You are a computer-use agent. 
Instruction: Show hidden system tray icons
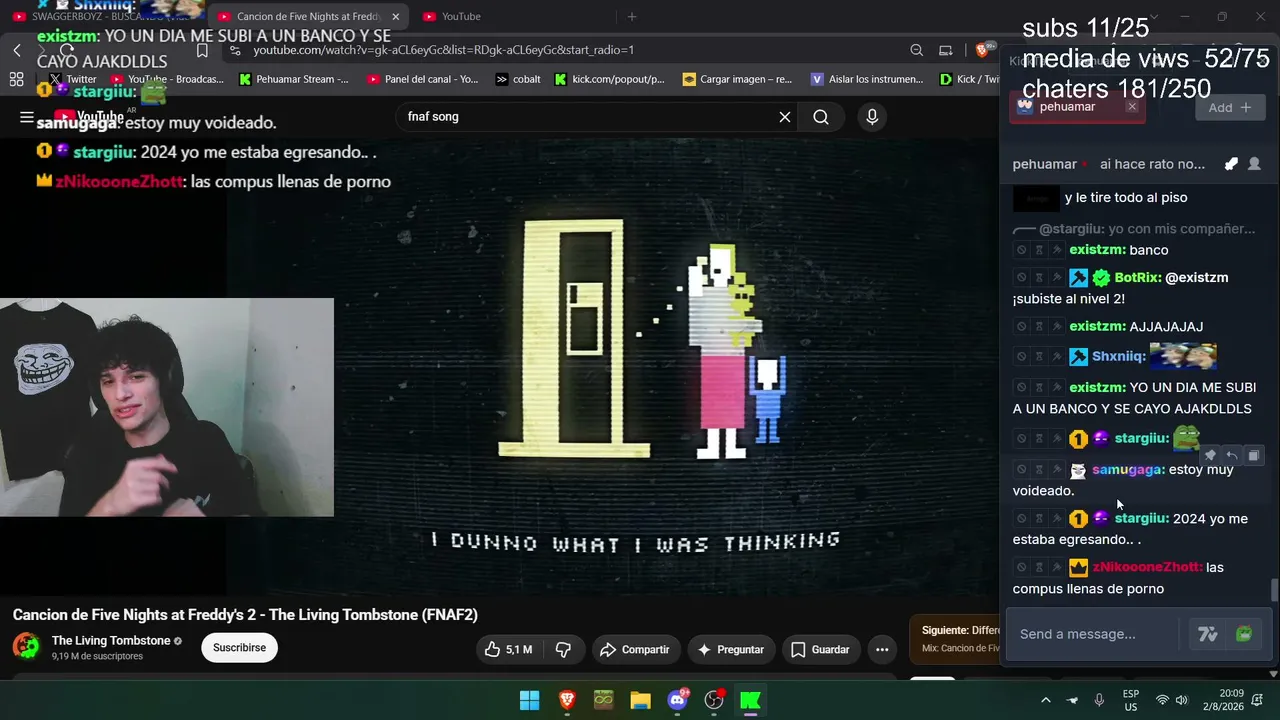[1046, 700]
